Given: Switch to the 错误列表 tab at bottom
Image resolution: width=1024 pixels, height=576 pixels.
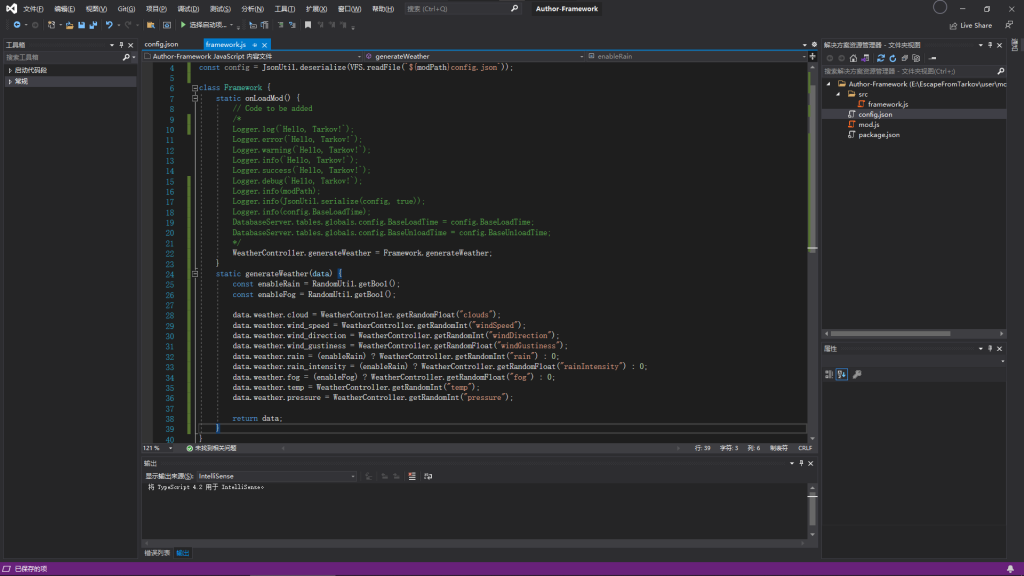Looking at the screenshot, I should pos(157,553).
